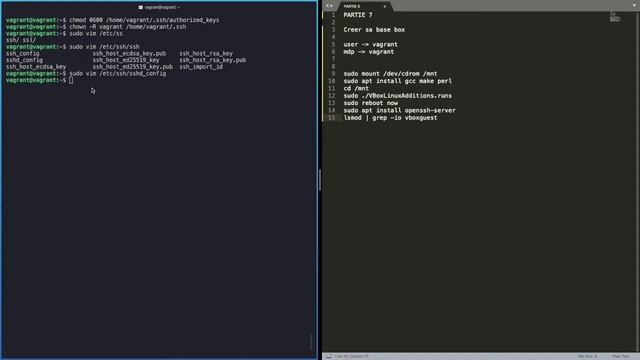The width and height of the screenshot is (640, 360).
Task: Click 'sudo mount /dev/cdrom /mnt' line
Action: pos(390,74)
